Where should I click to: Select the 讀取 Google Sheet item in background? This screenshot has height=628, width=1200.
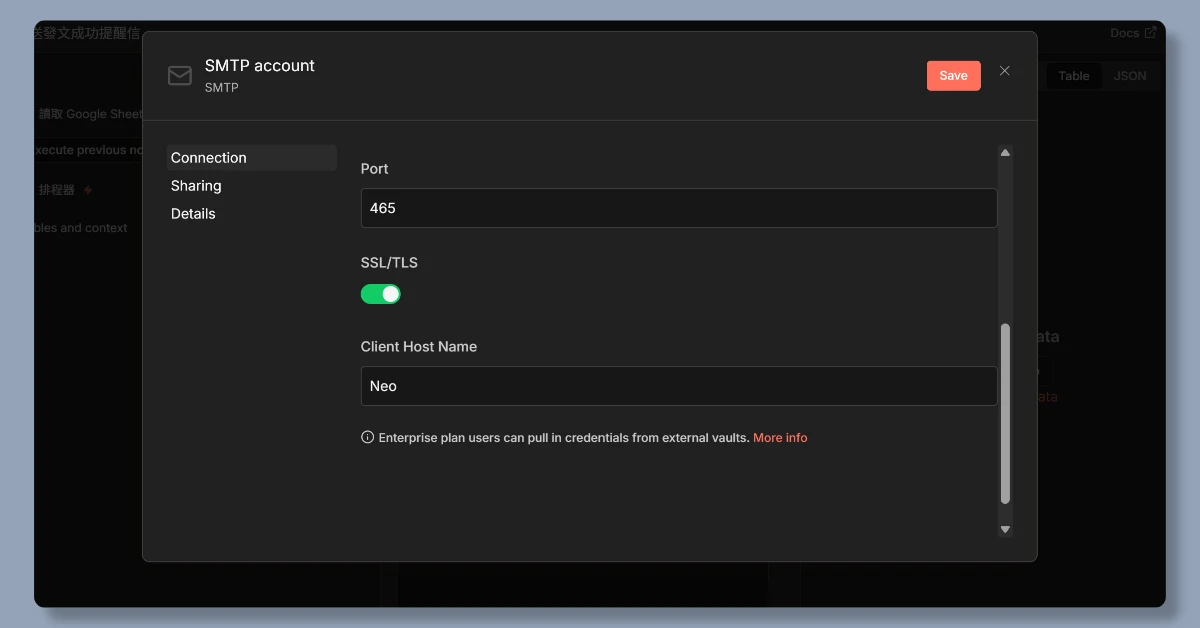click(90, 114)
